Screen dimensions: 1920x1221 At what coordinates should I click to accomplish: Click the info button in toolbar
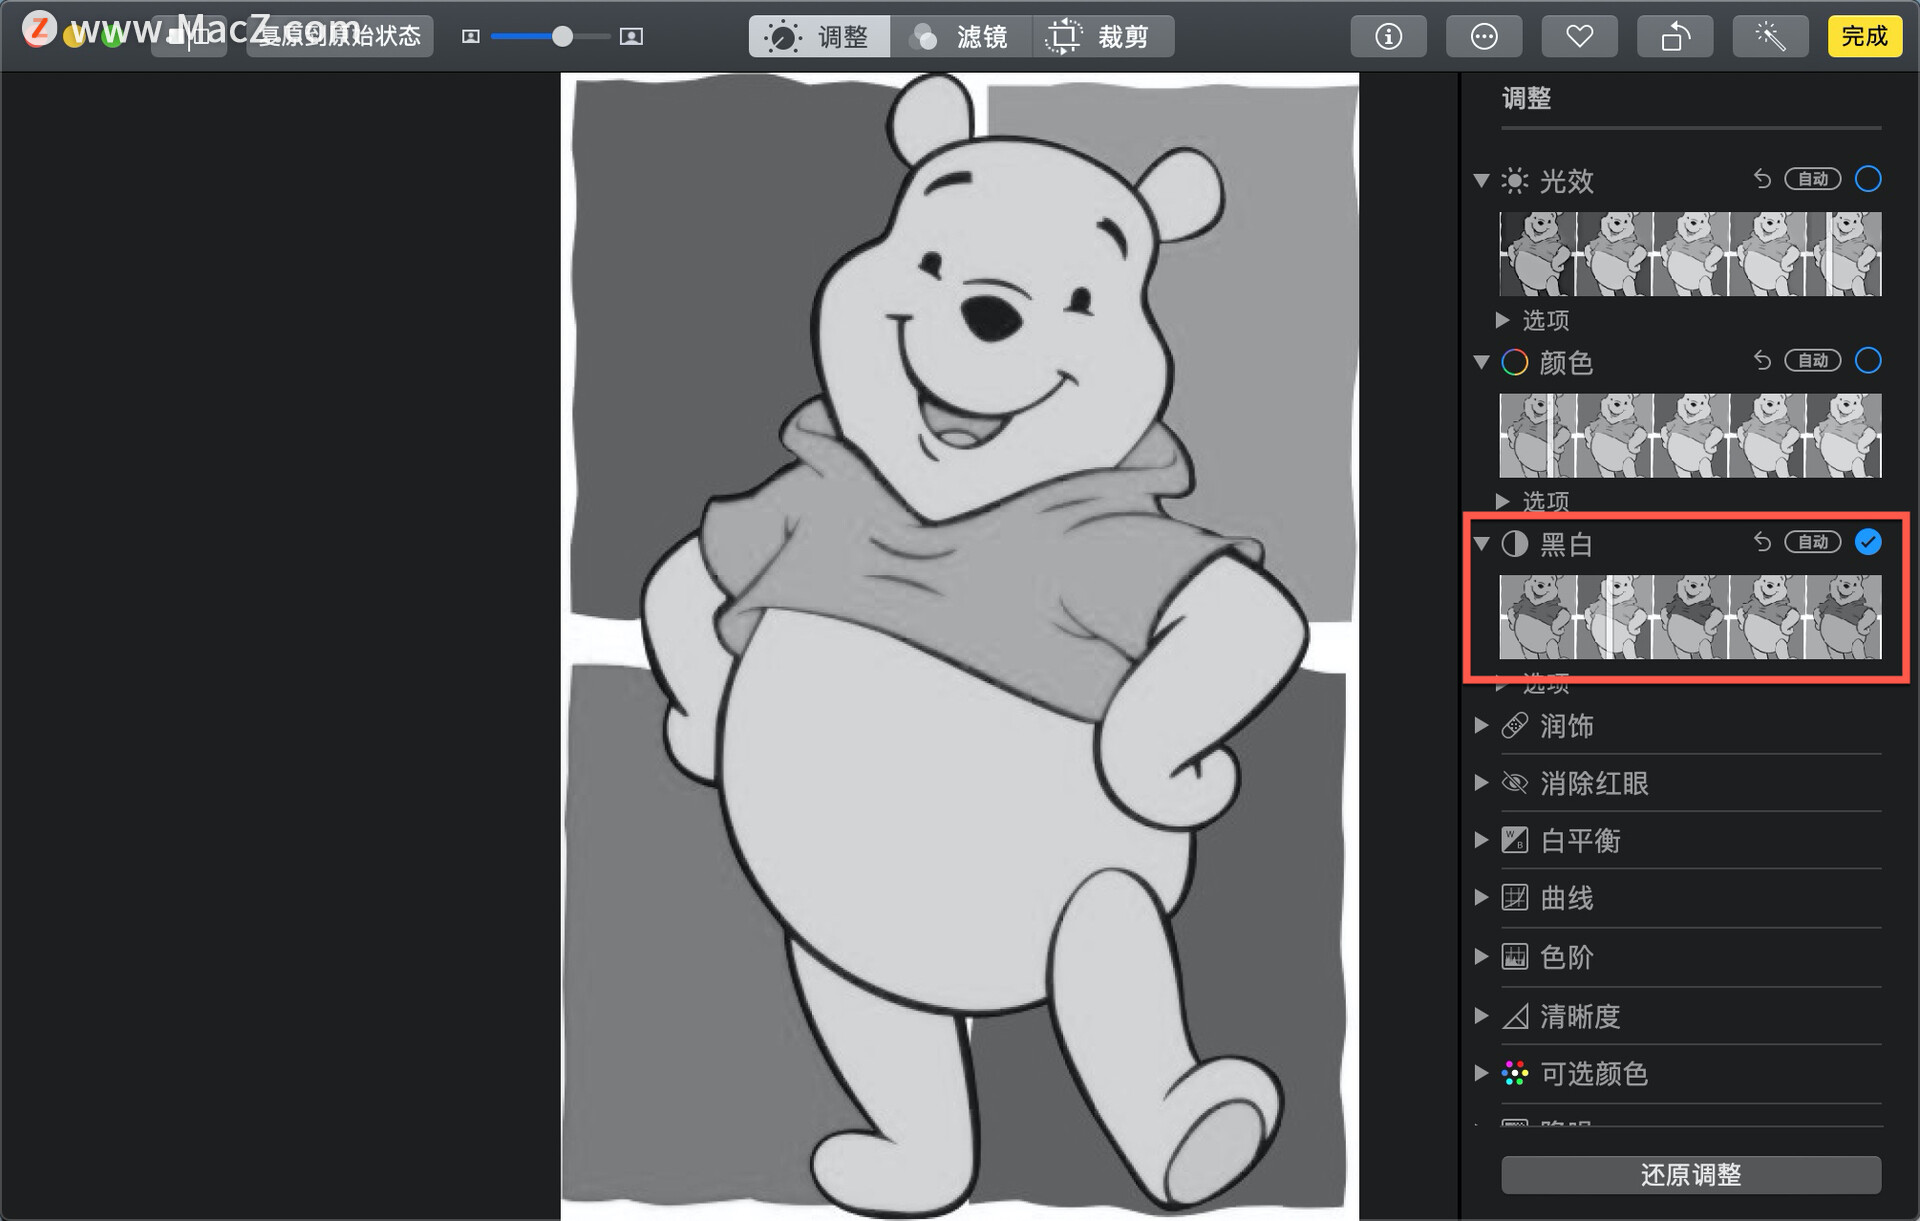(1388, 37)
